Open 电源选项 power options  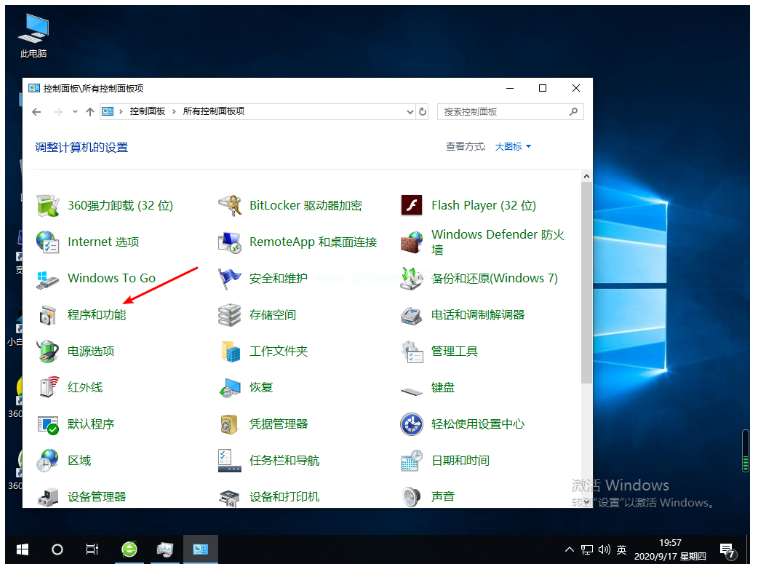click(90, 352)
